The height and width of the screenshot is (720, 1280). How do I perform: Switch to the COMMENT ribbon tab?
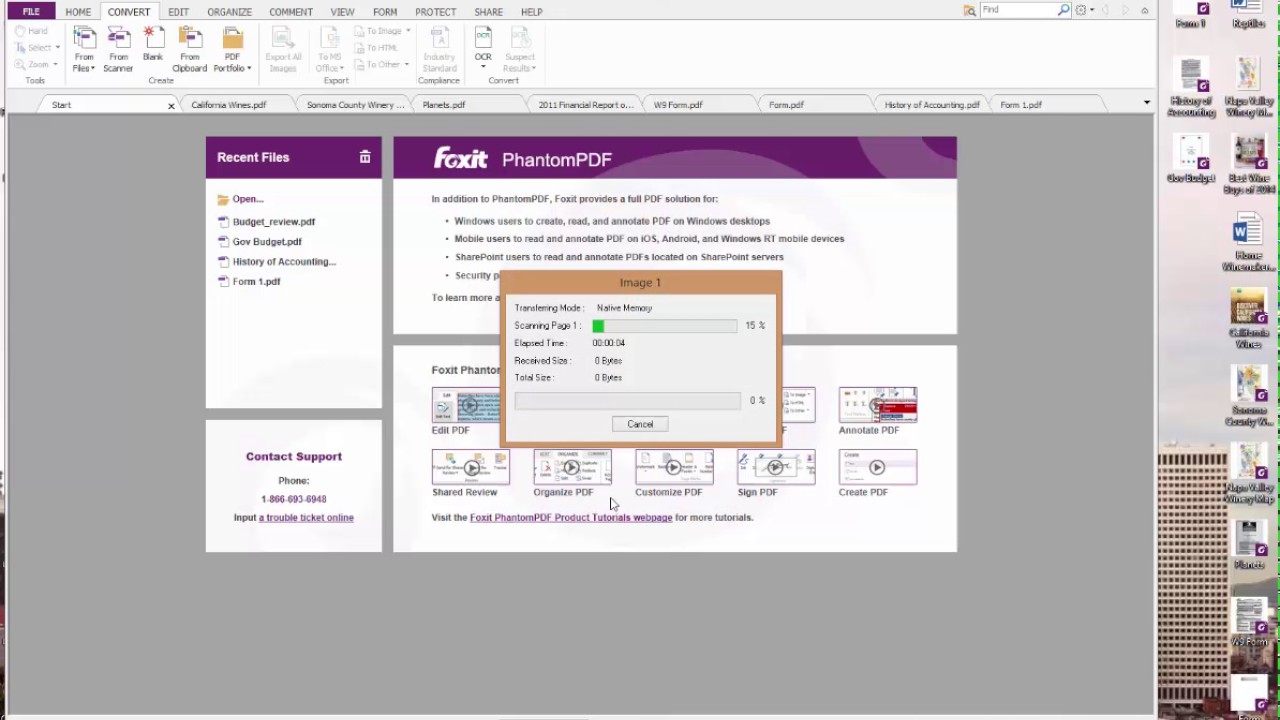click(290, 12)
